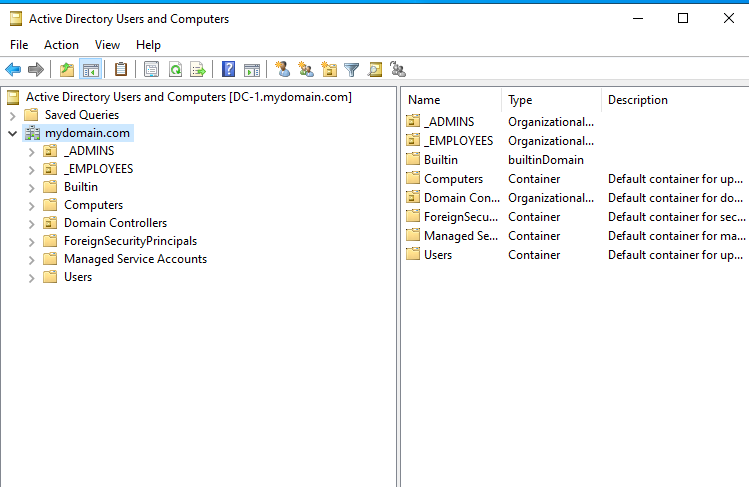Click the Export List toolbar icon

point(198,70)
